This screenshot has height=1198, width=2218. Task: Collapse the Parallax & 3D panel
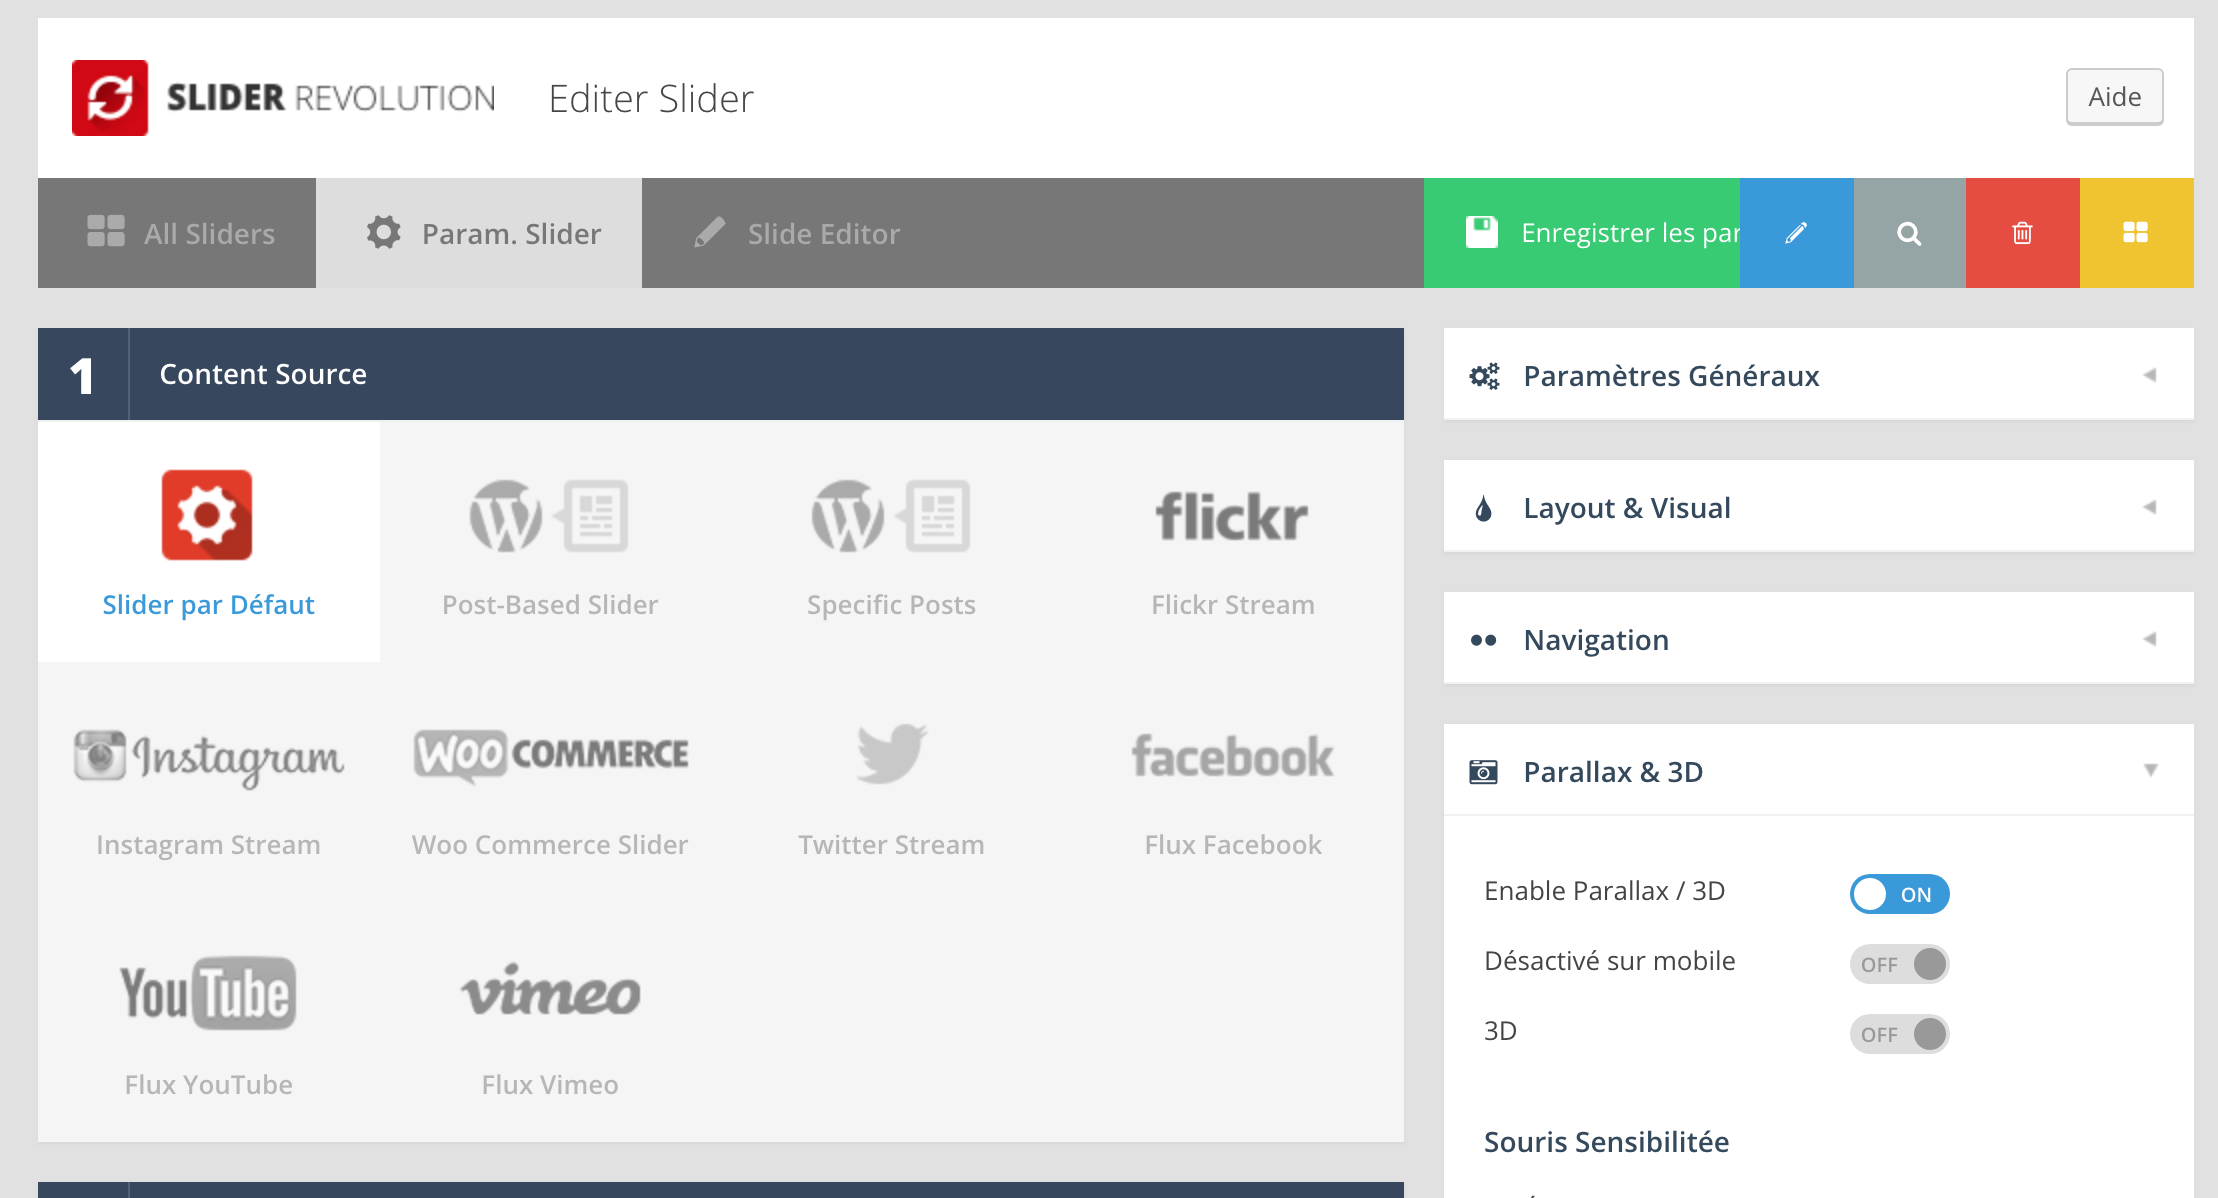tap(1818, 771)
